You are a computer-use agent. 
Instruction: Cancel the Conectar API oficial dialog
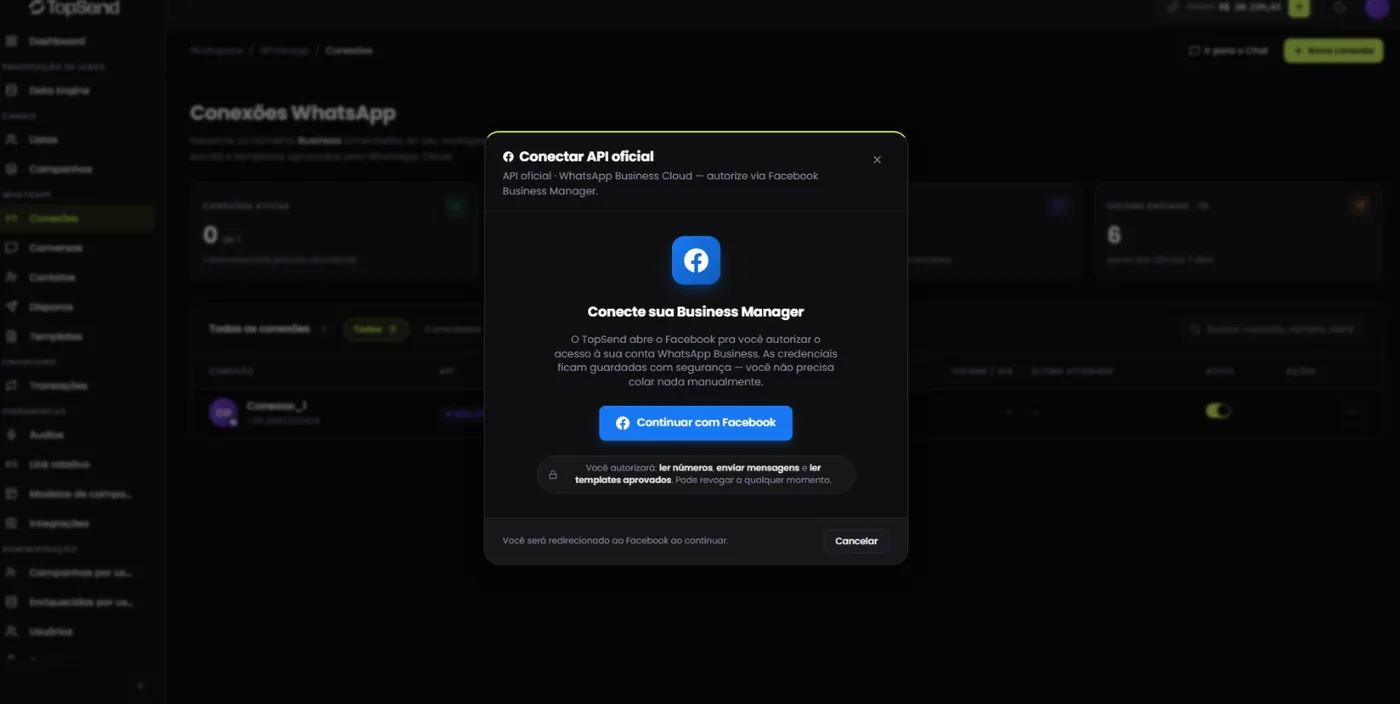(x=856, y=541)
